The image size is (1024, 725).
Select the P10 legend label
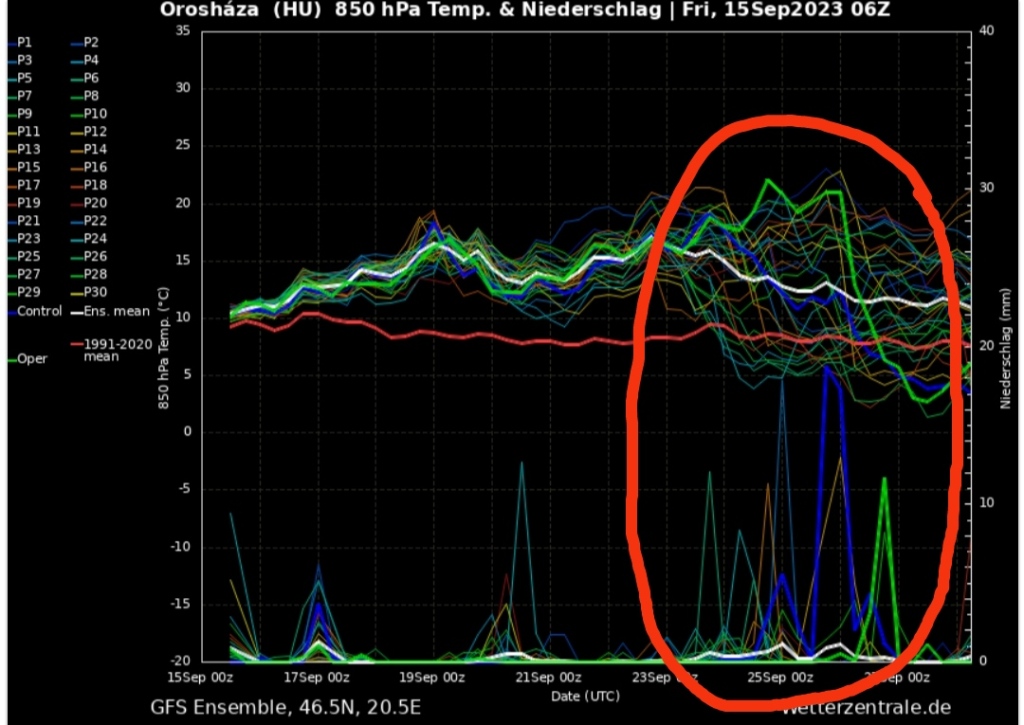point(95,114)
